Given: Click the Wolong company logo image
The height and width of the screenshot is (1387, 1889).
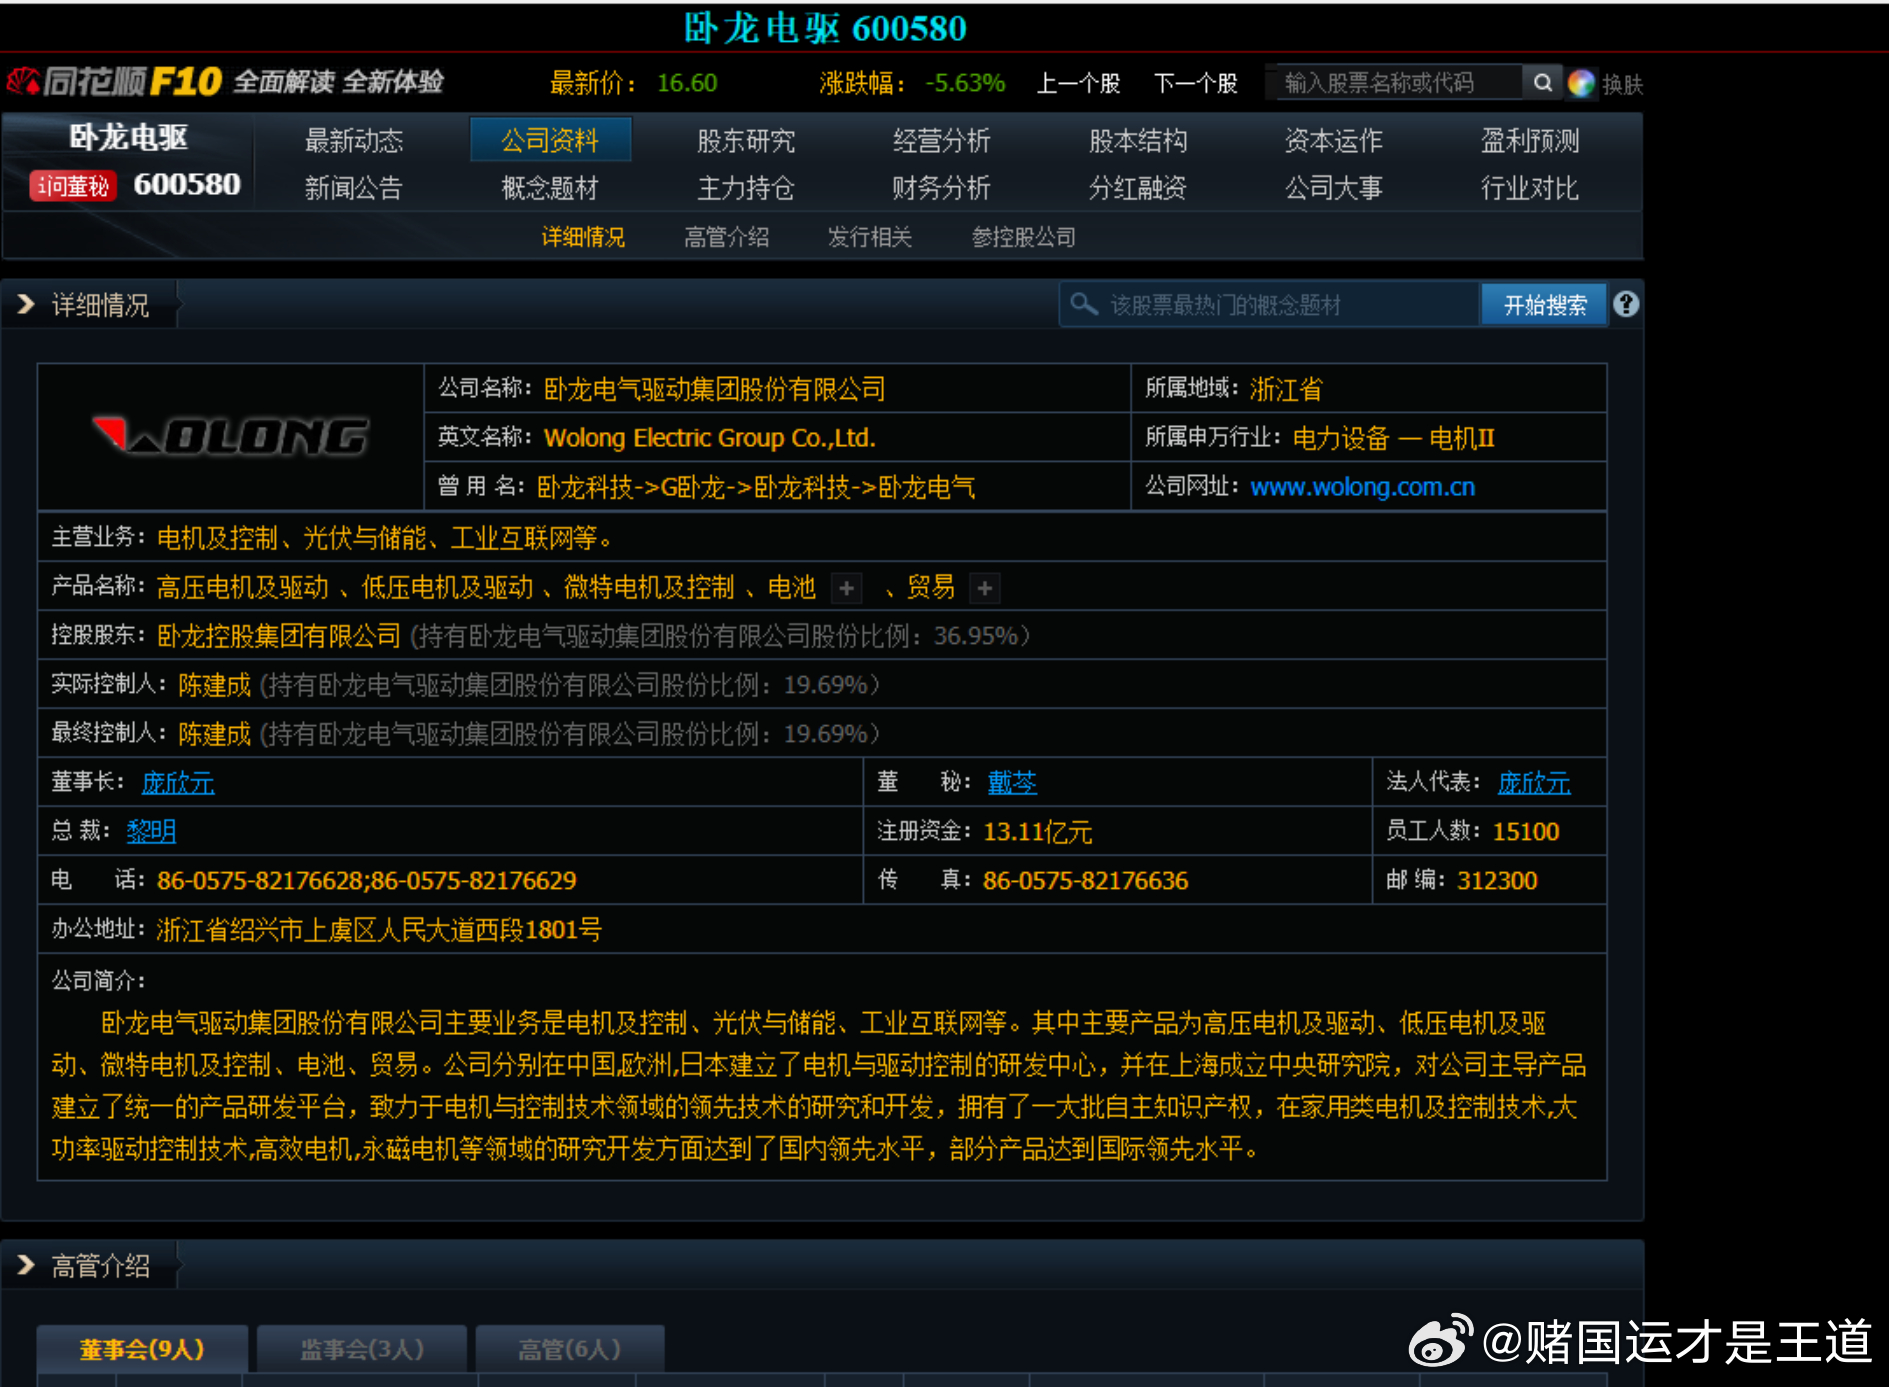Looking at the screenshot, I should [231, 436].
